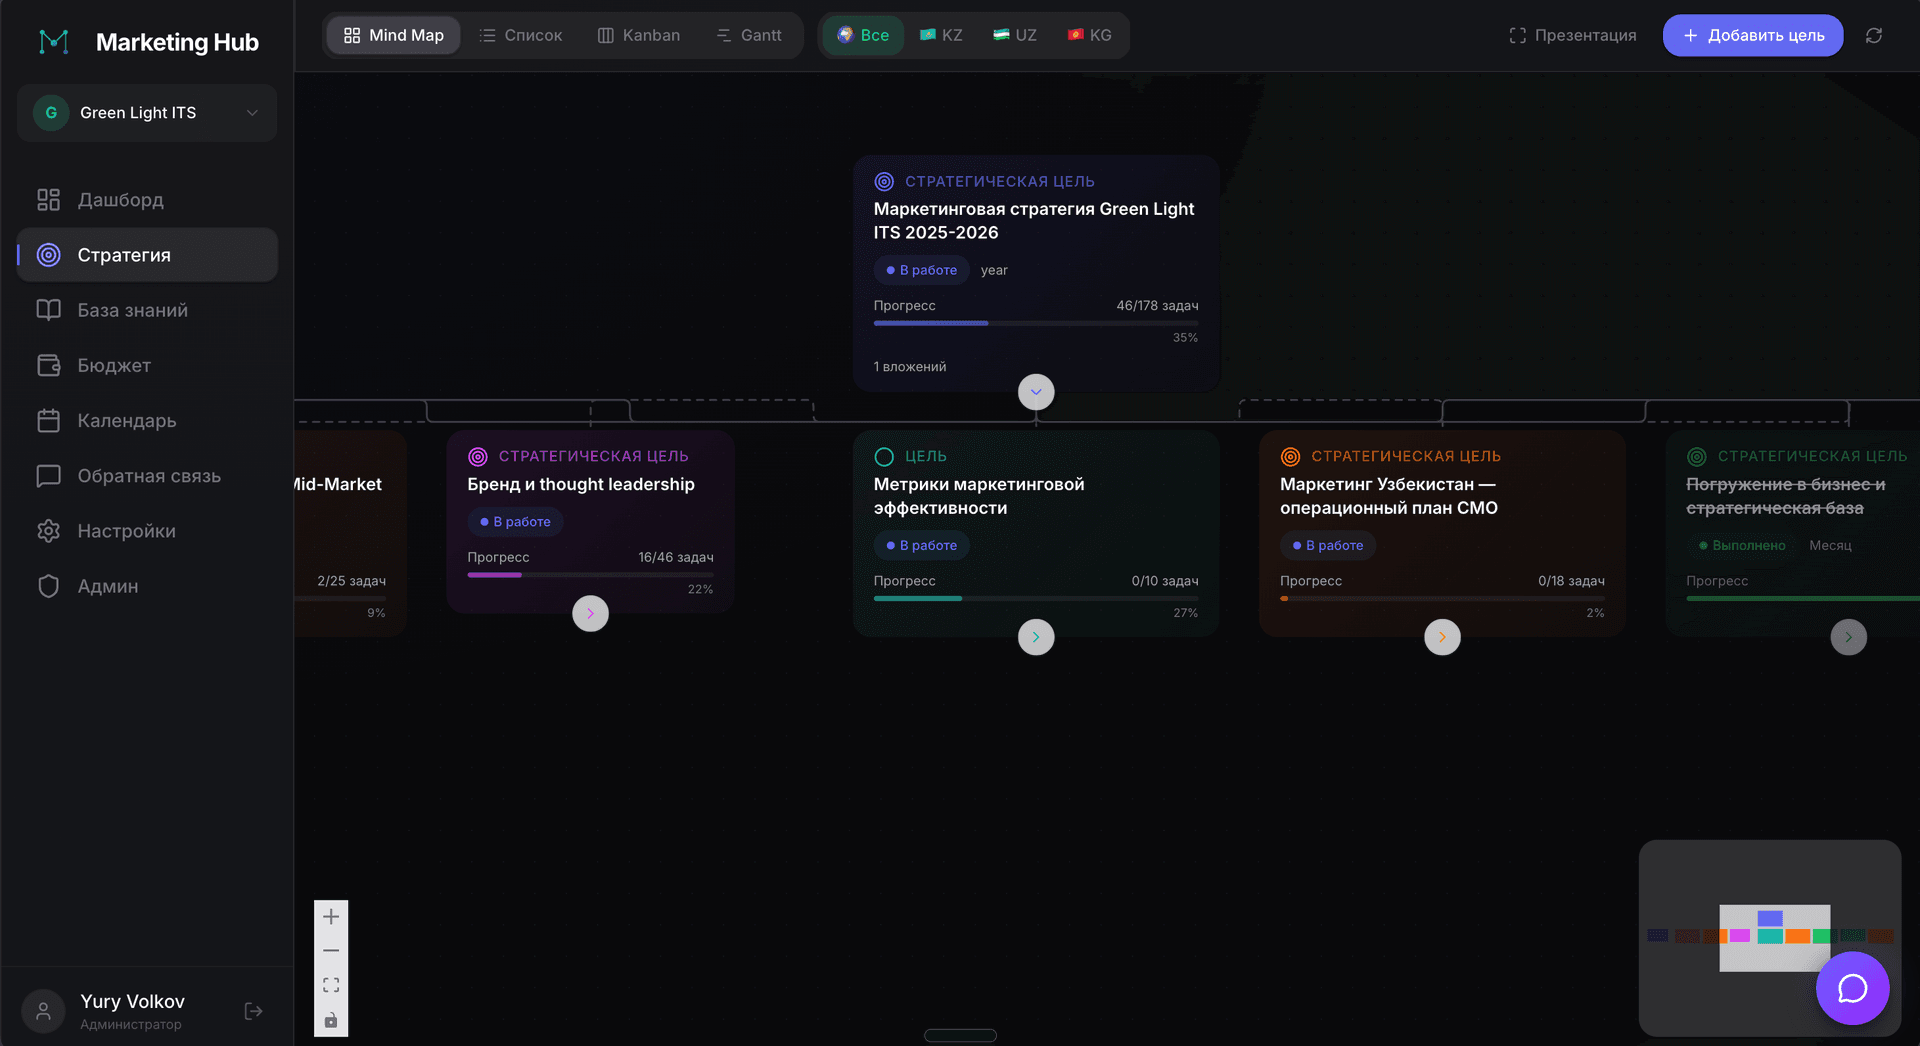The width and height of the screenshot is (1920, 1046).
Task: Filter by KZ country flag
Action: pyautogui.click(x=940, y=36)
